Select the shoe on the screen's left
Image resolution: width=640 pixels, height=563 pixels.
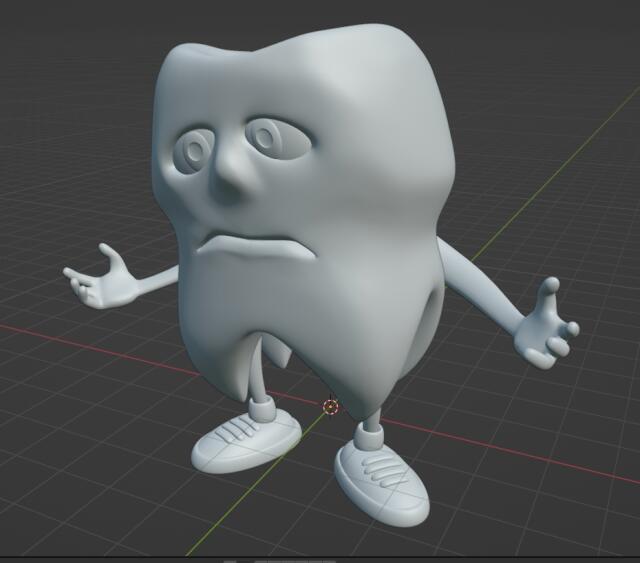click(243, 441)
